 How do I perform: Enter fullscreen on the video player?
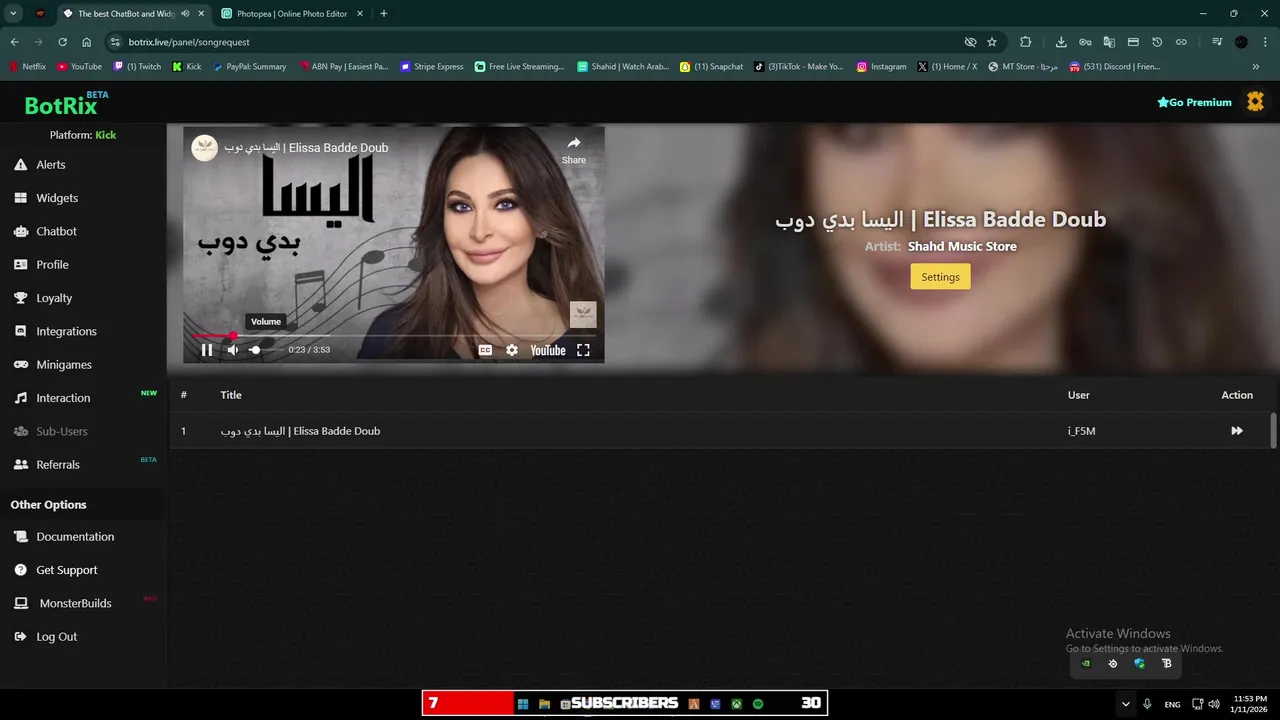[x=583, y=350]
